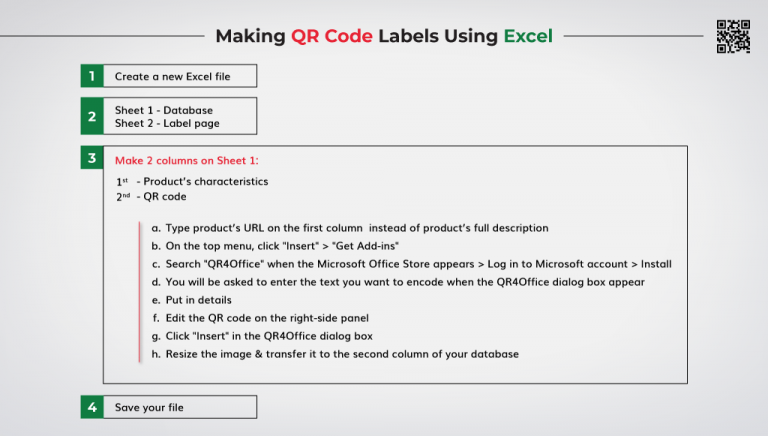
Task: Click the "Sheet 1 - Database" line
Action: pos(163,110)
